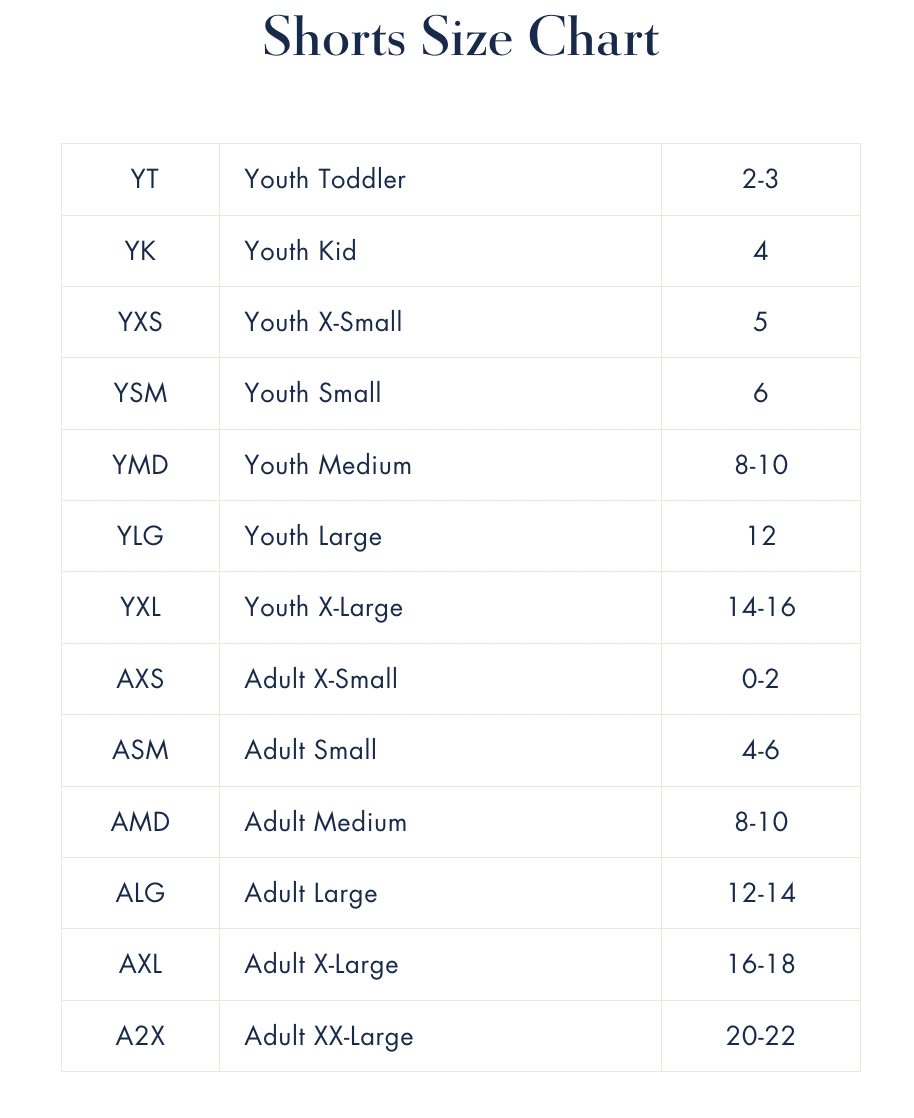Screen dimensions: 914x1118
Task: Click the Youth Kid row label
Action: [x=300, y=251]
